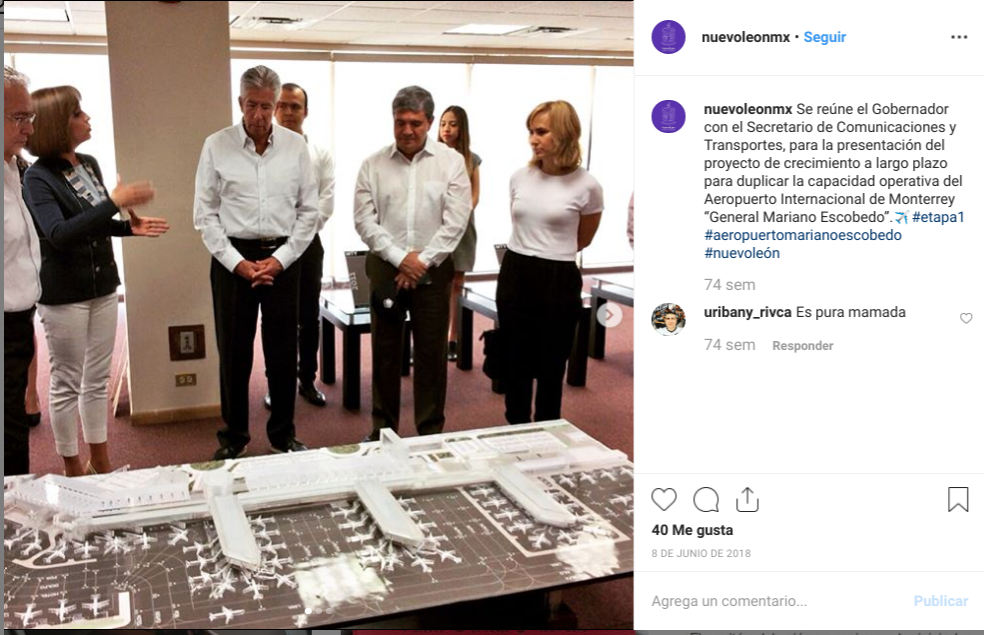The width and height of the screenshot is (984, 635).
Task: Open the #nuevoleón hashtag
Action: pos(742,253)
